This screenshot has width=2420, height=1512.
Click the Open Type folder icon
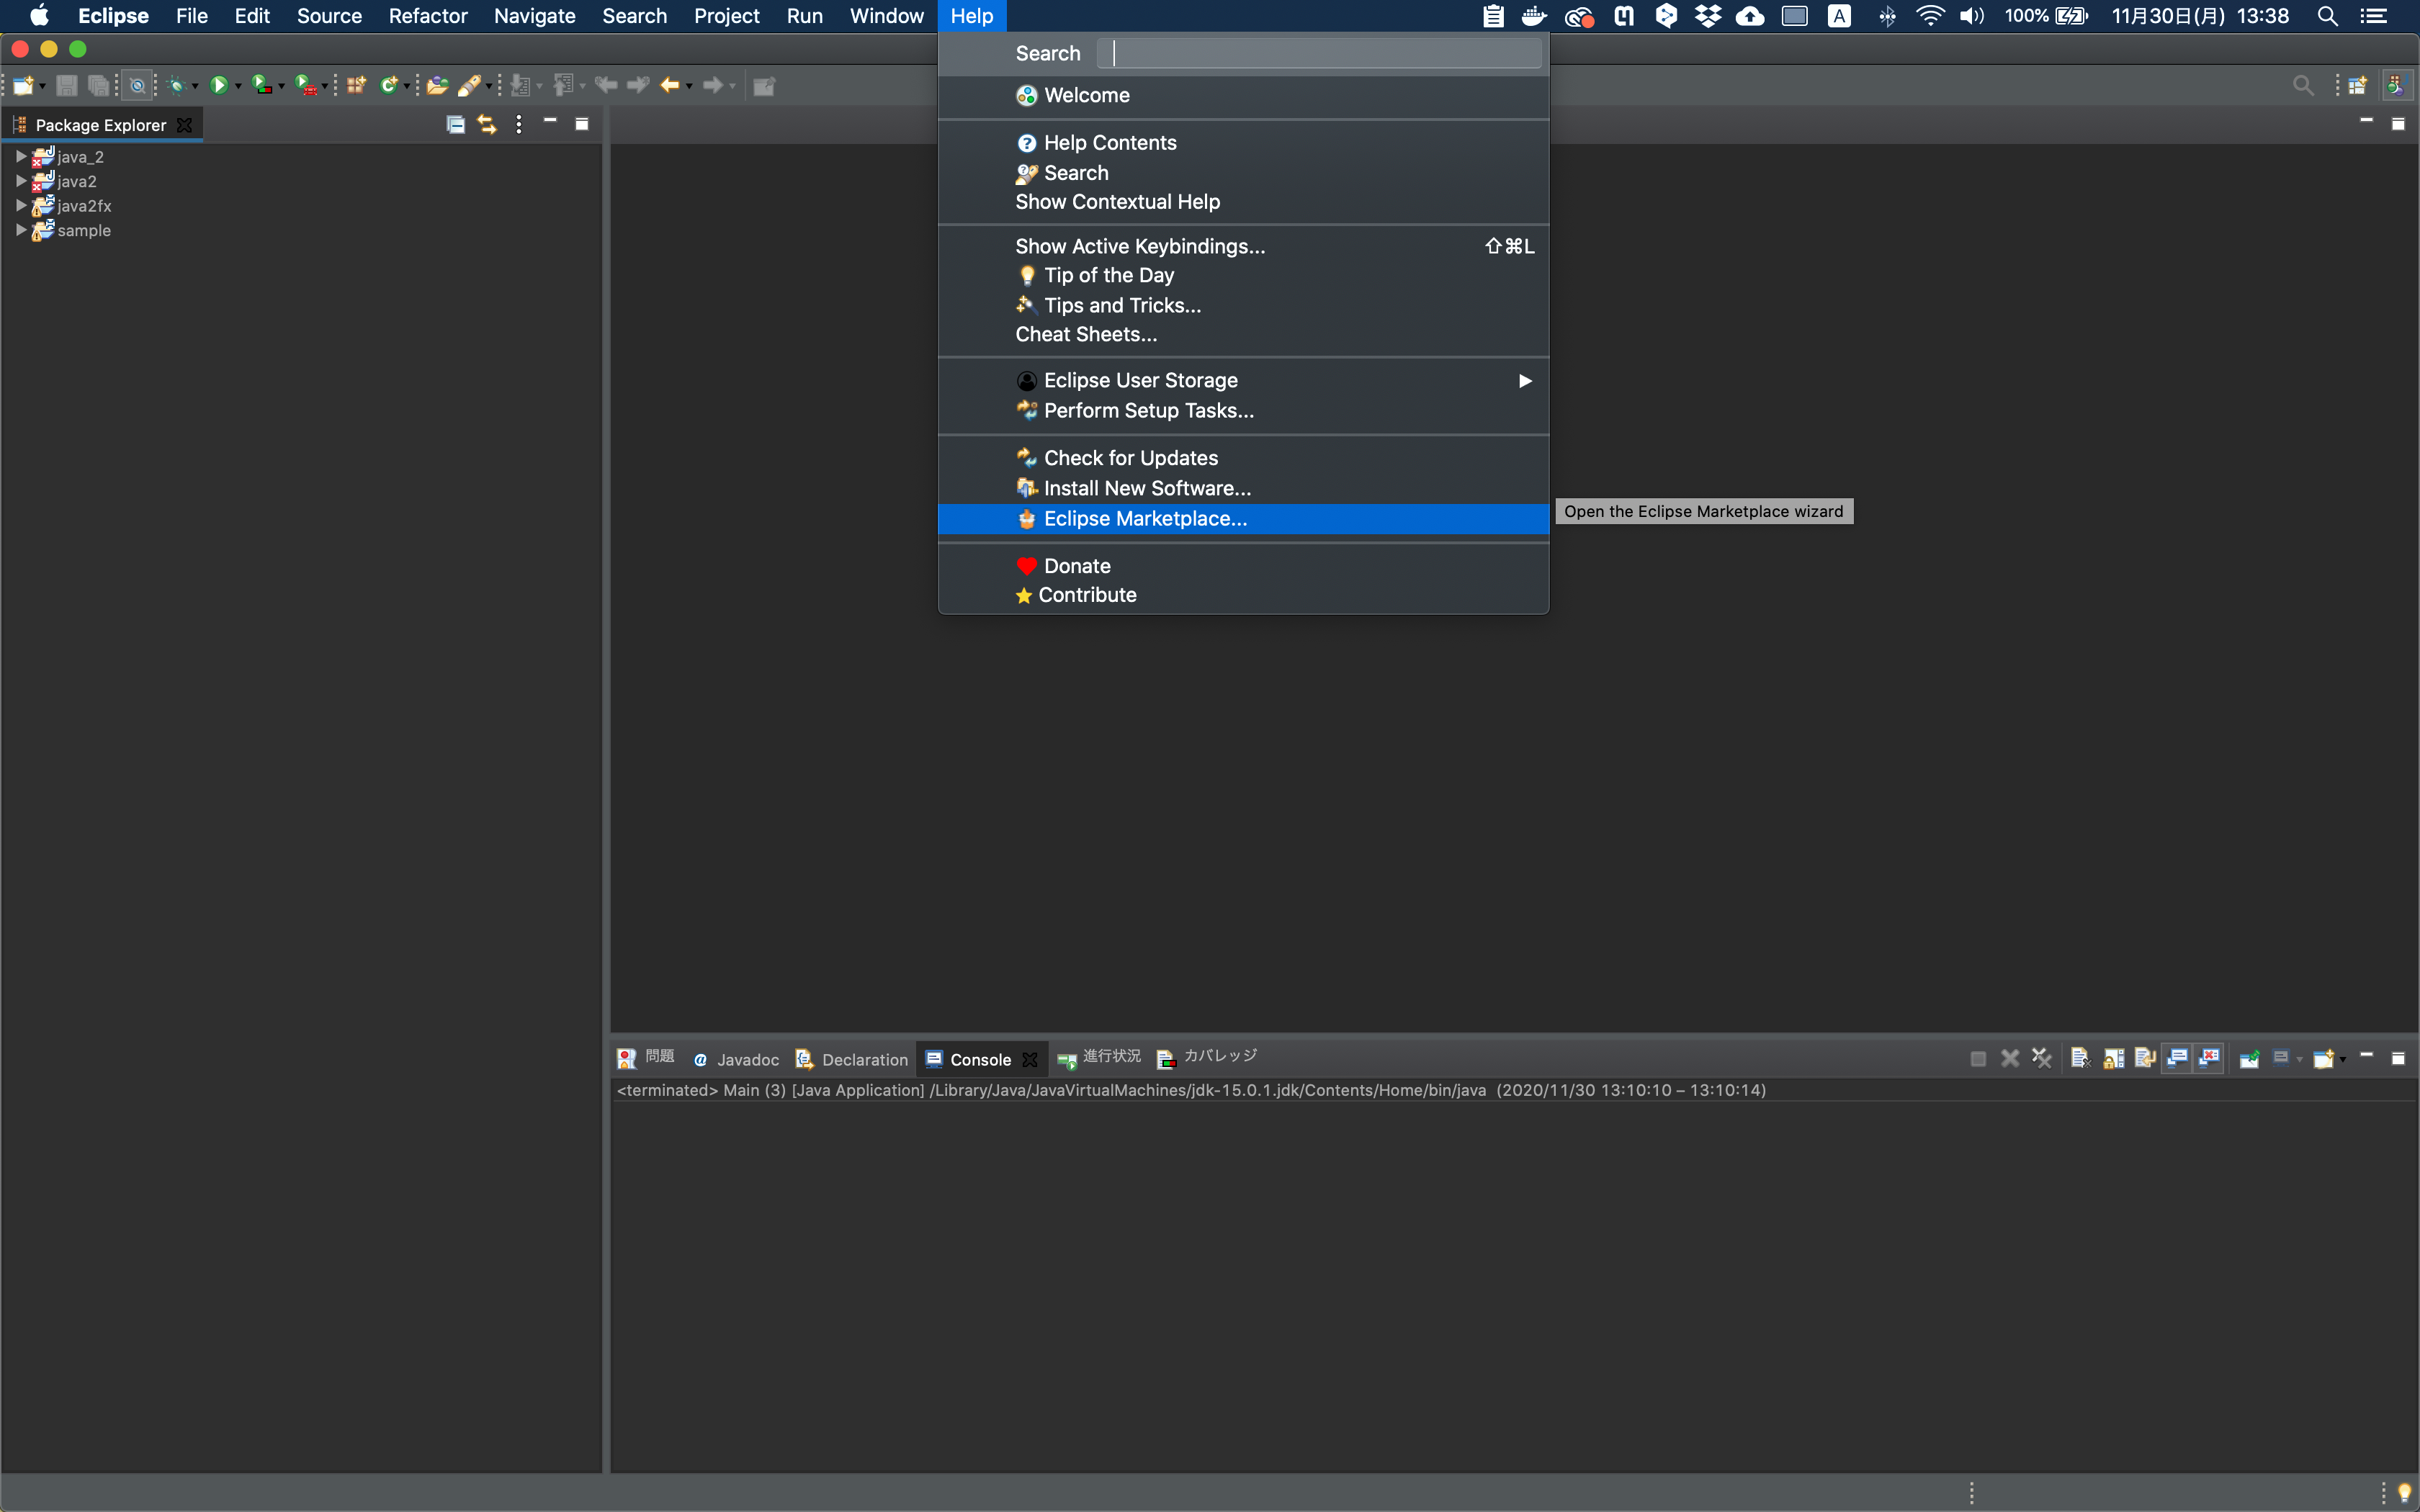pos(437,86)
